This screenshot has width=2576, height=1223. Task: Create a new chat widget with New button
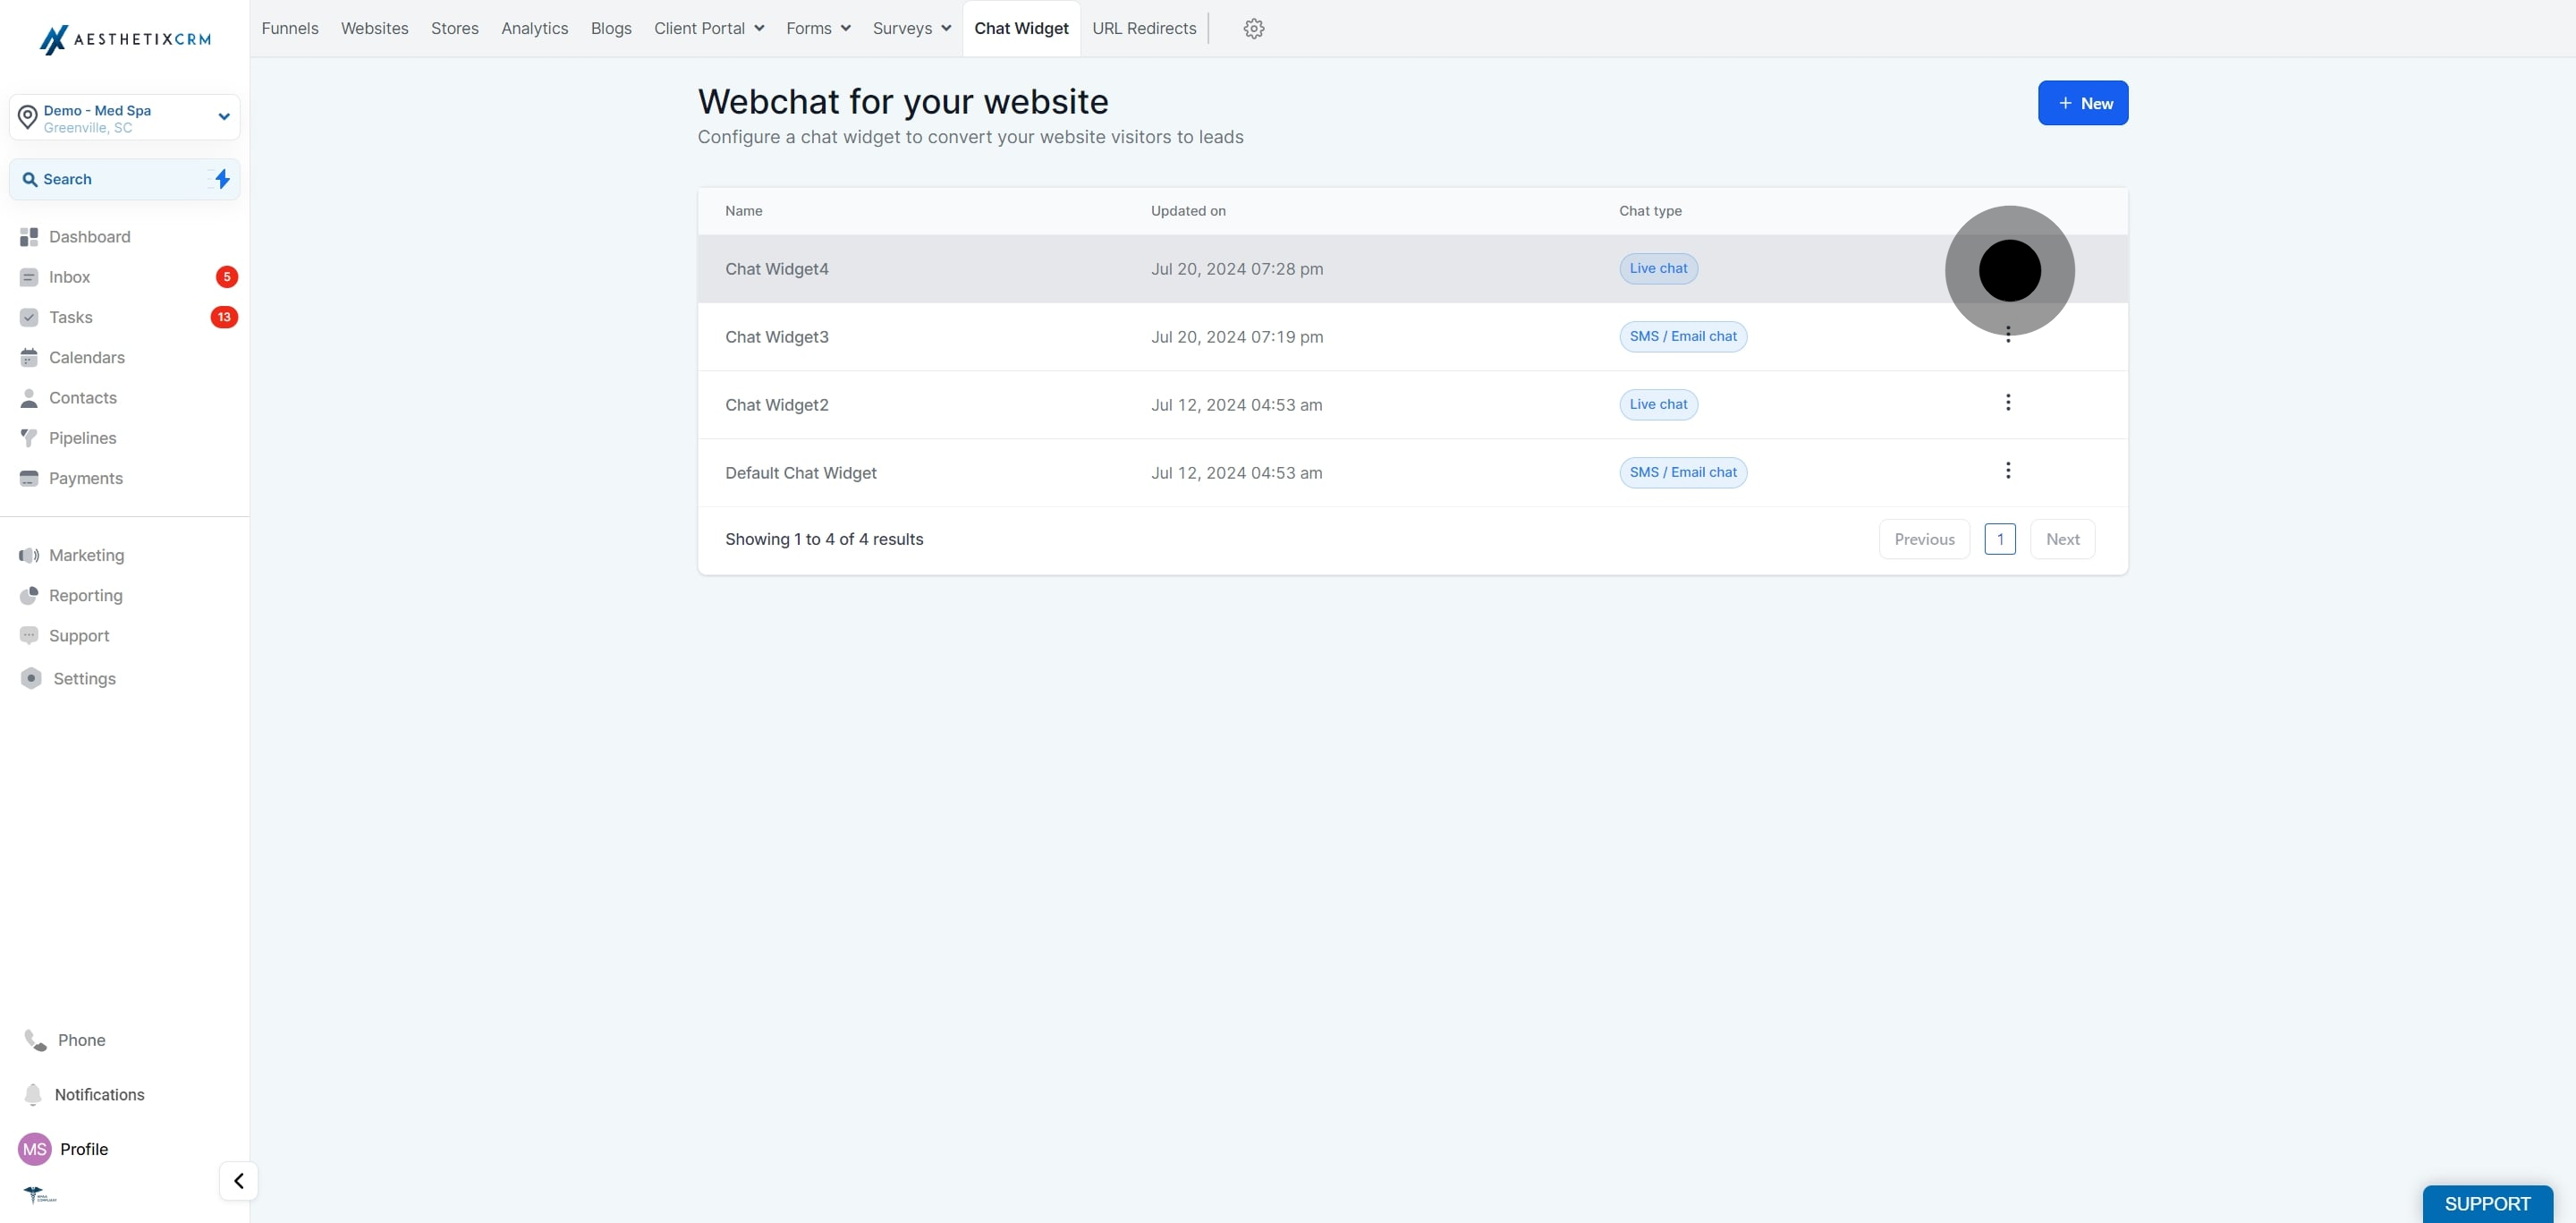(2082, 103)
